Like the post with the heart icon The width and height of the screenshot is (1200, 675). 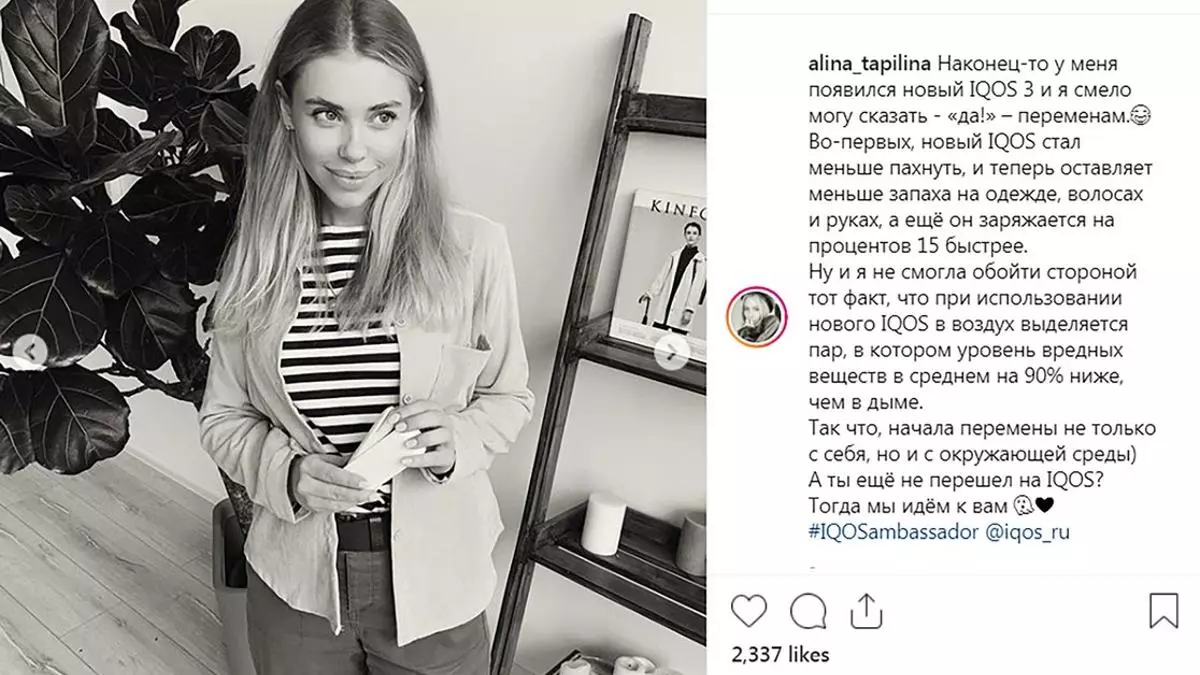(x=749, y=610)
